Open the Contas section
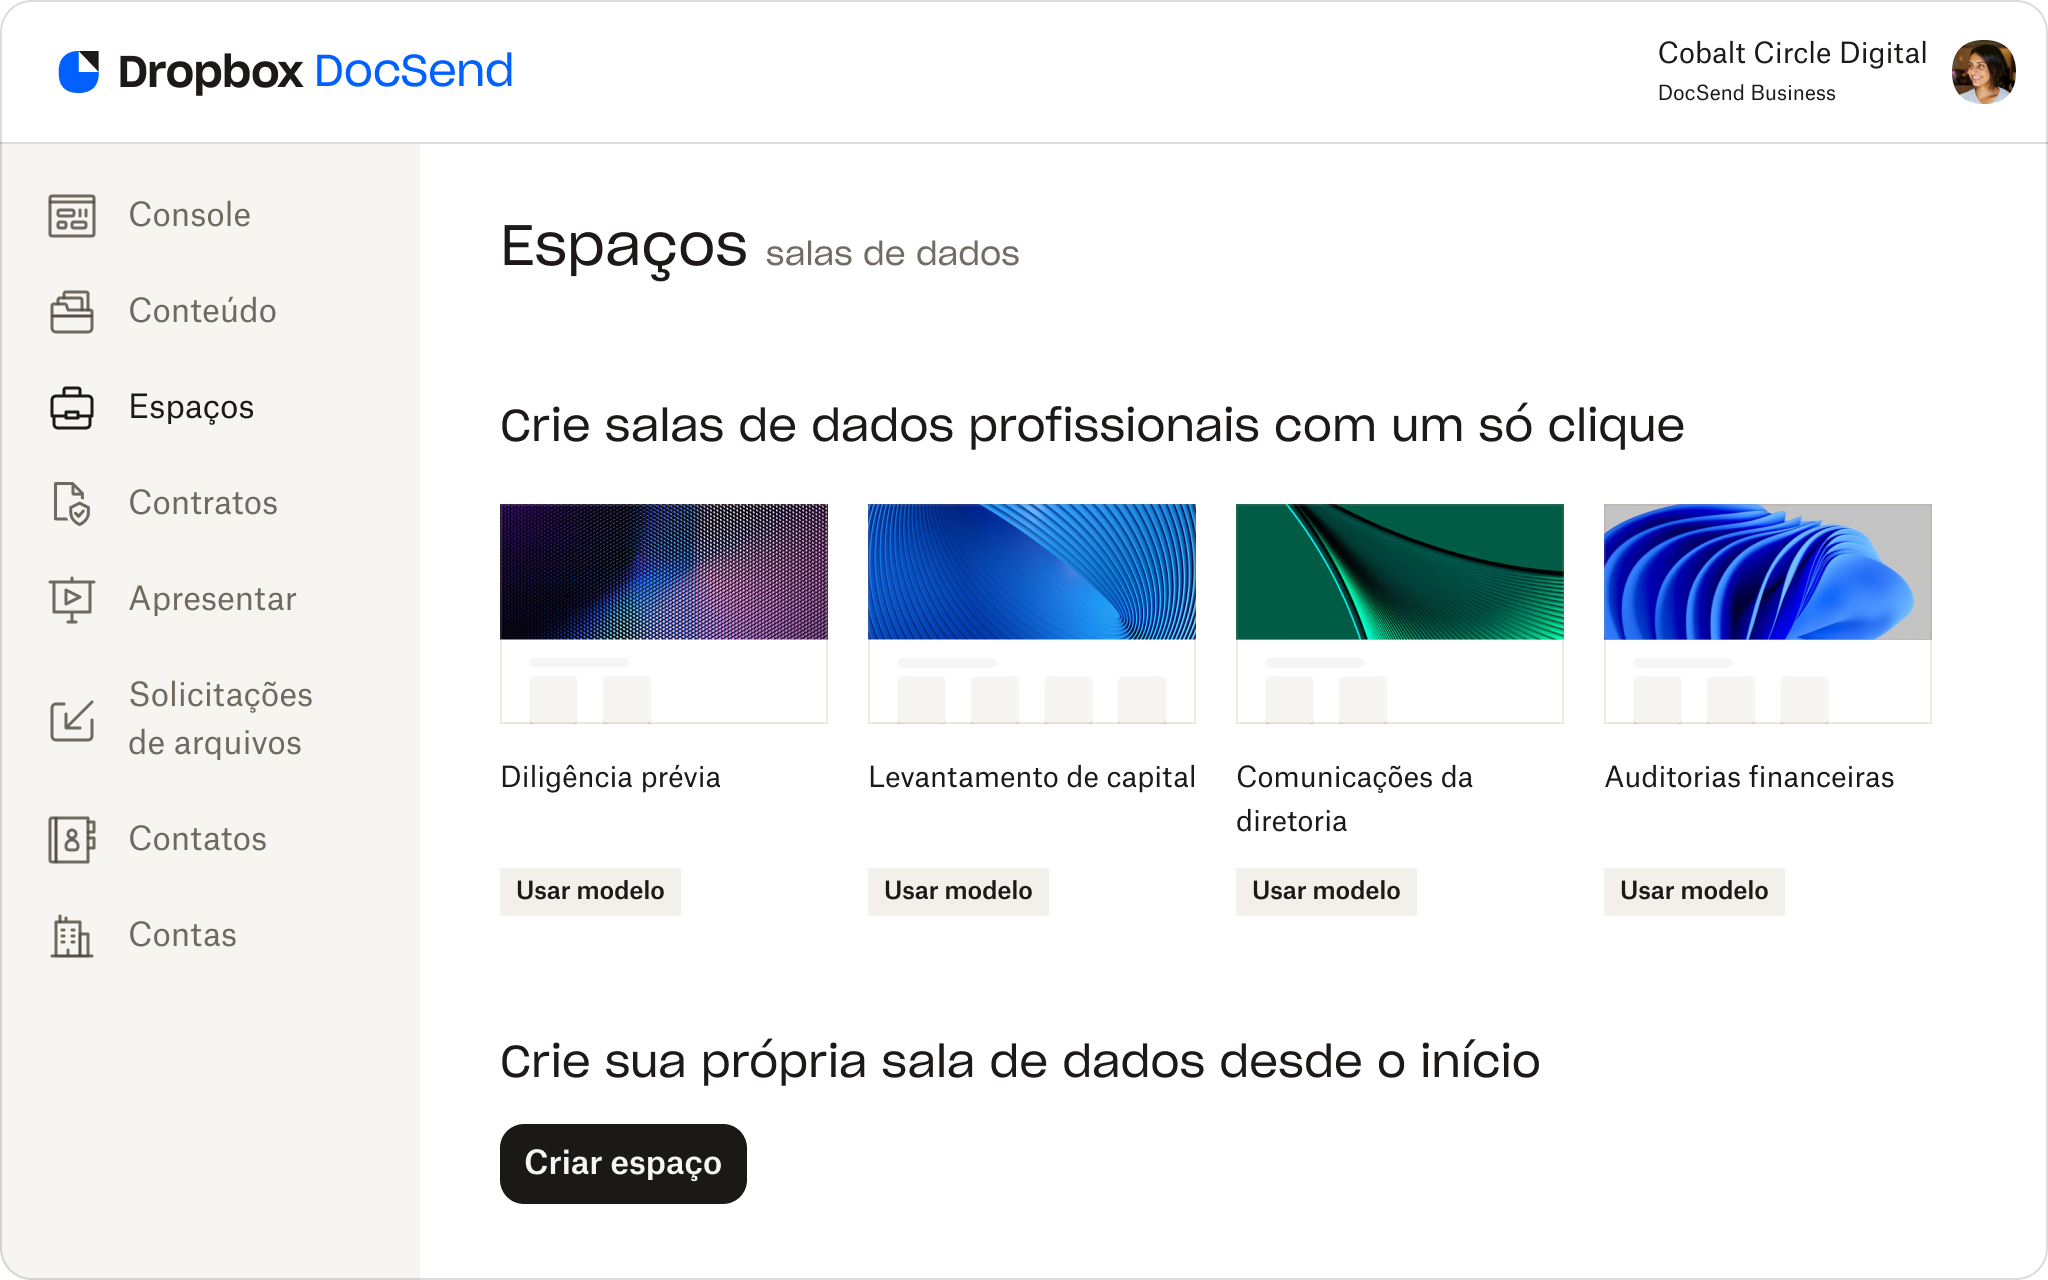 coord(183,935)
